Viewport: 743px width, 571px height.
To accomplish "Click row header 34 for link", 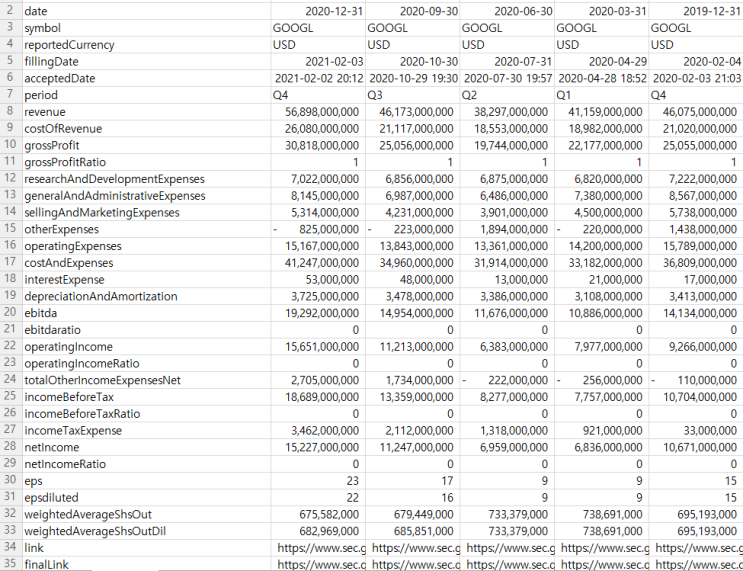I will point(10,548).
